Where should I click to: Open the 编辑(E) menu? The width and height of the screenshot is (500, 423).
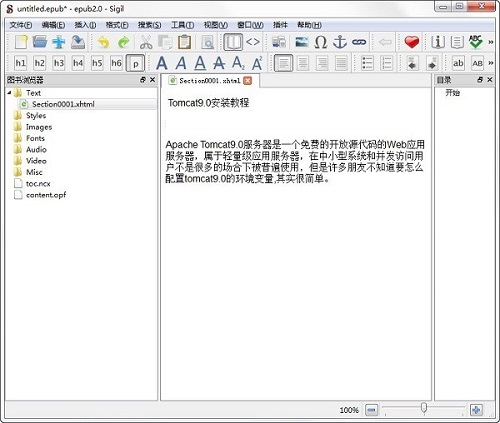53,25
